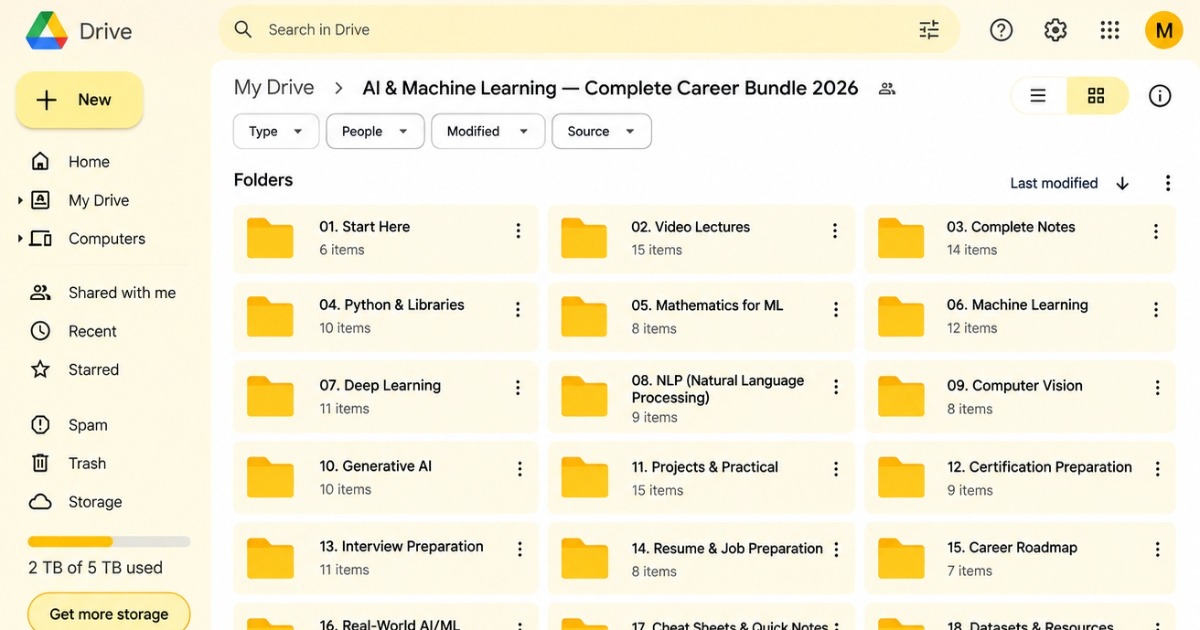Image resolution: width=1200 pixels, height=630 pixels.
Task: Open more actions for 01. Start Here
Action: point(518,231)
